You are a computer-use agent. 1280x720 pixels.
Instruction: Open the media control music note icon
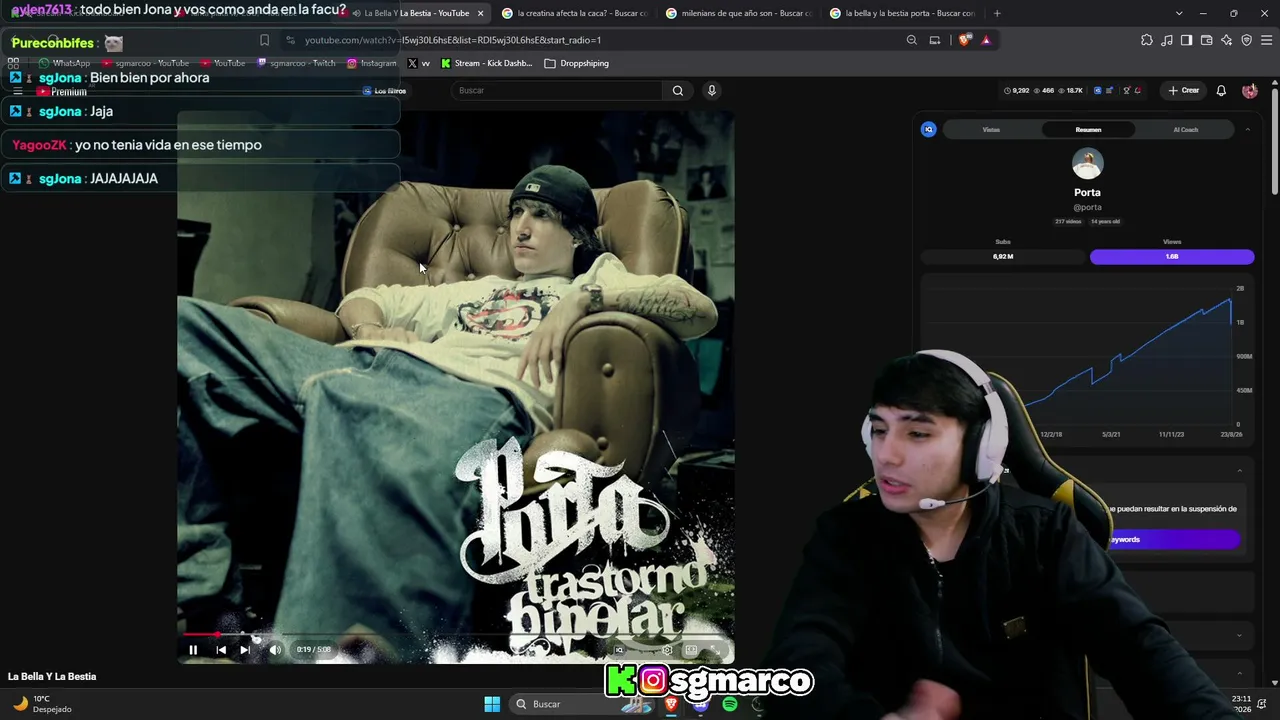click(1167, 40)
